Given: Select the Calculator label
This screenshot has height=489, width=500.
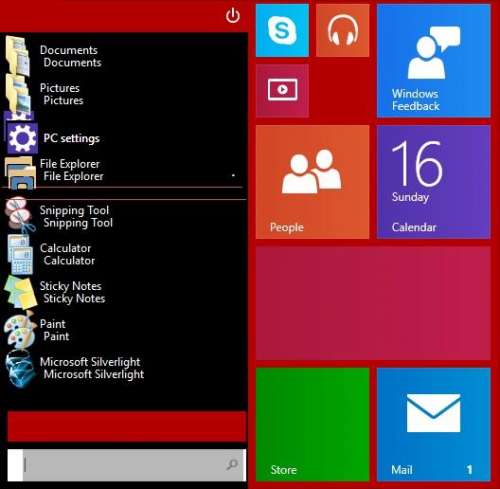Looking at the screenshot, I should (x=67, y=254).
